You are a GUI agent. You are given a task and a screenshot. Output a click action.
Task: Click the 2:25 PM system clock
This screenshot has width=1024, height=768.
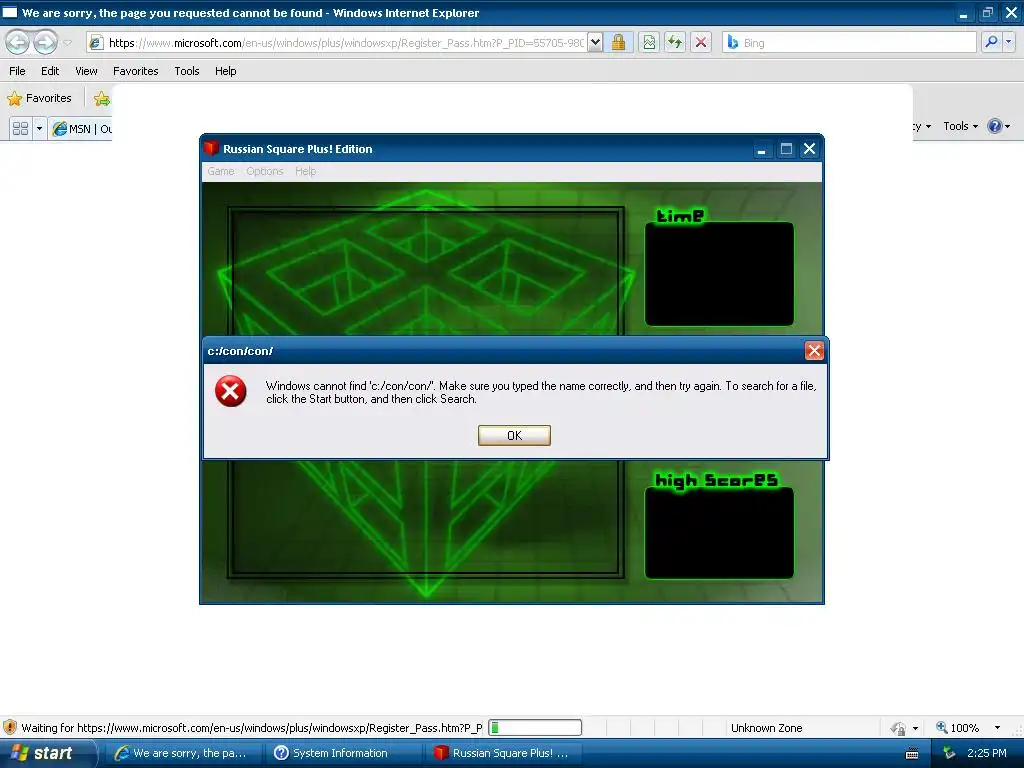click(x=987, y=753)
